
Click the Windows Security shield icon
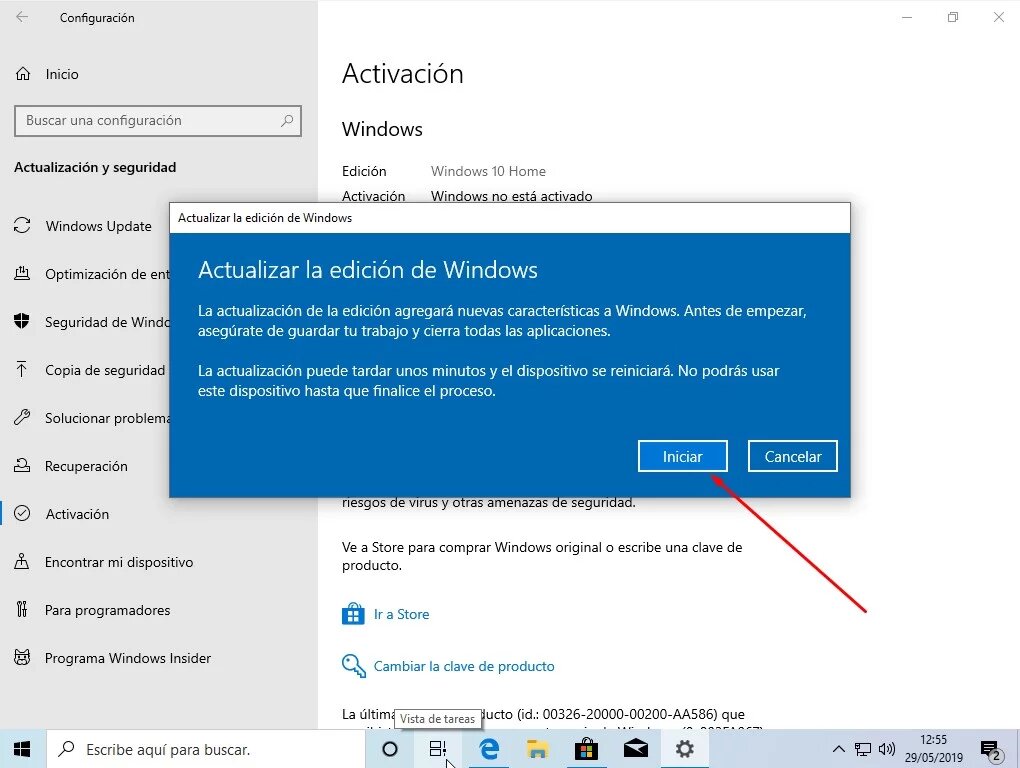click(x=22, y=321)
